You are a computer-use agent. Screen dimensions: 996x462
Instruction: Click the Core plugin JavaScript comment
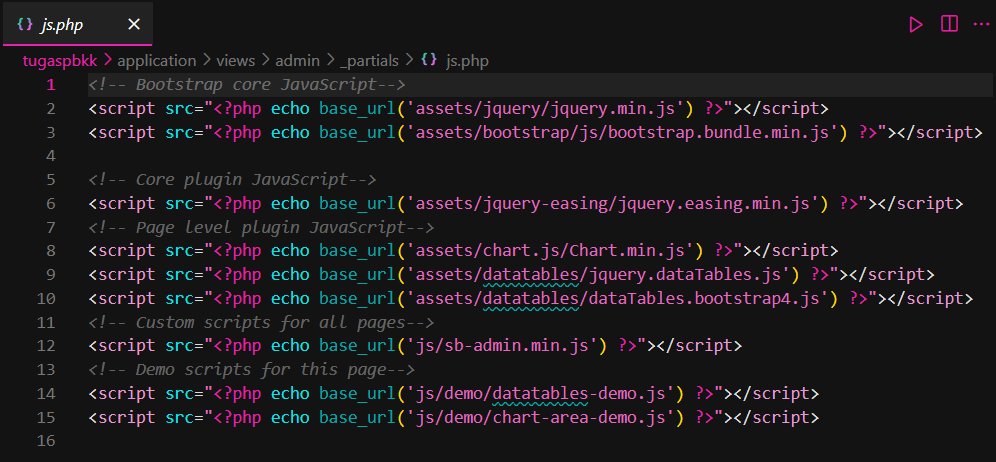232,180
